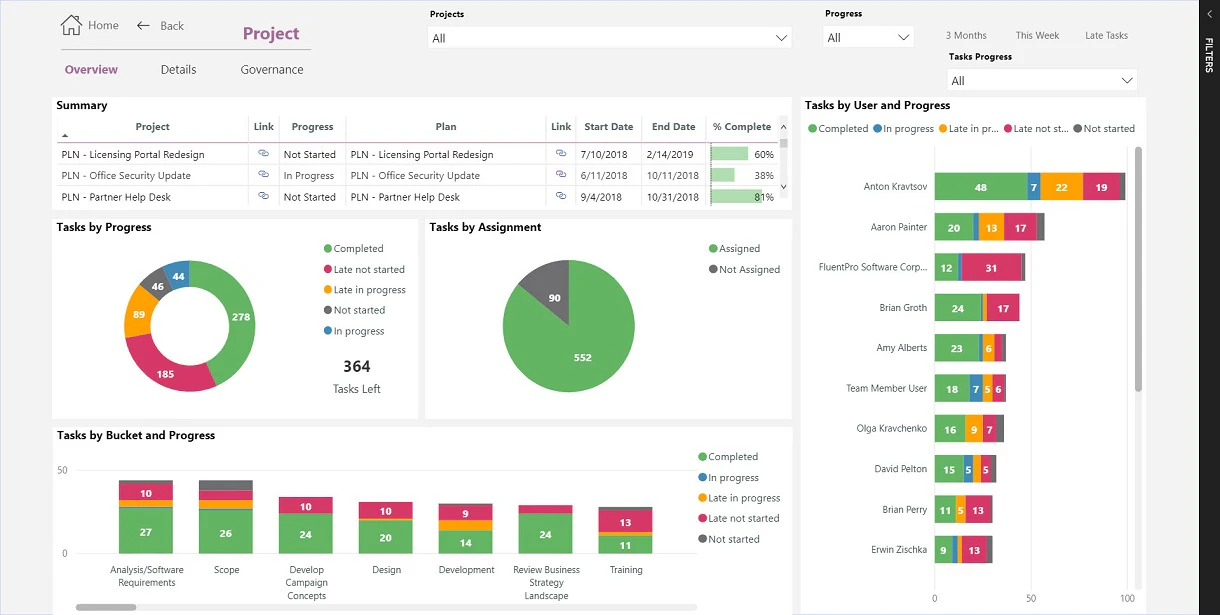This screenshot has width=1220, height=615.
Task: Open plan link icon dated 7/10/2018
Action: (561, 154)
